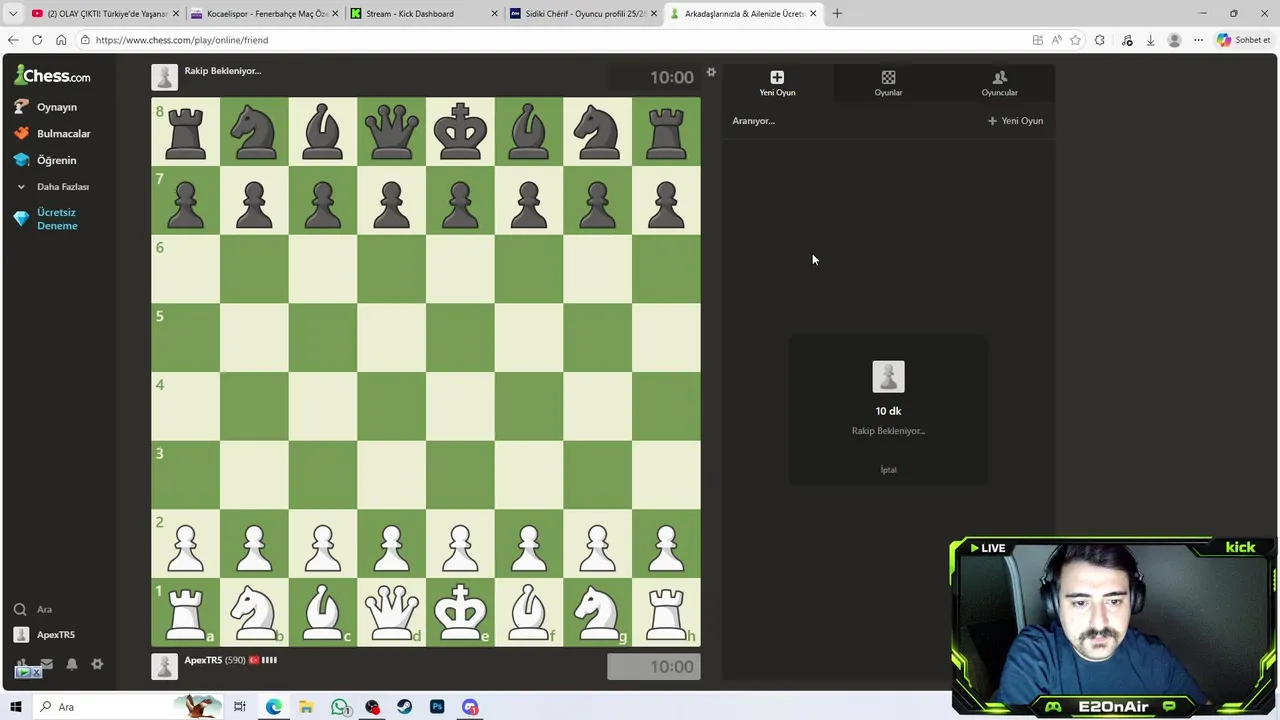Screen dimensions: 1280x720
Task: Cancel the search with İptal
Action: 888,469
